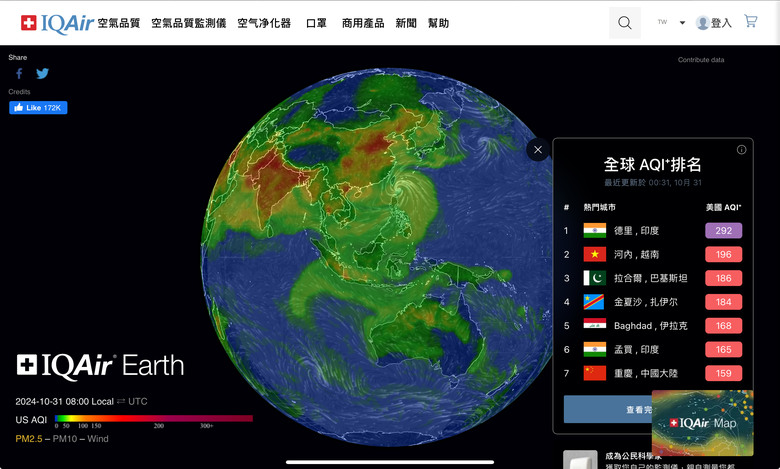
Task: Open the TW region dropdown
Action: click(x=672, y=22)
